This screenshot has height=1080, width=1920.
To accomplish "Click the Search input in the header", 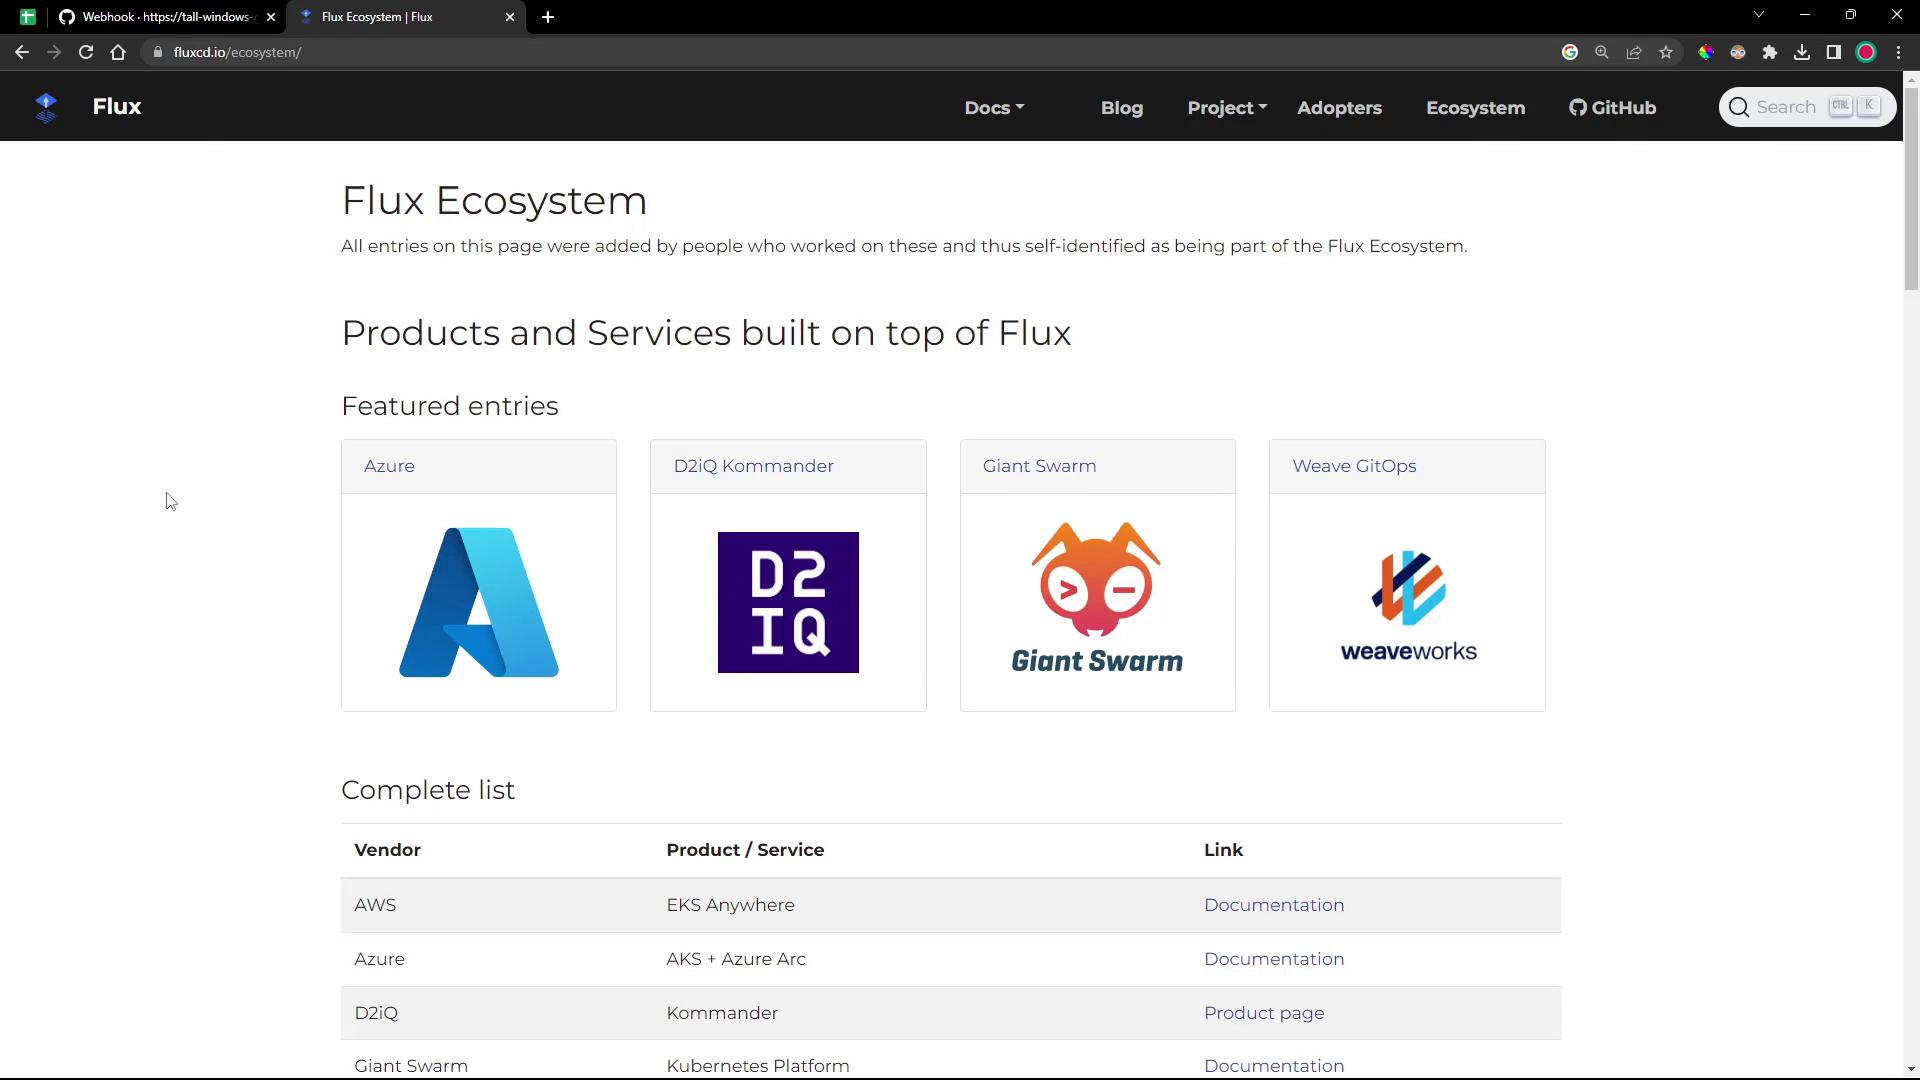I will pyautogui.click(x=1807, y=107).
